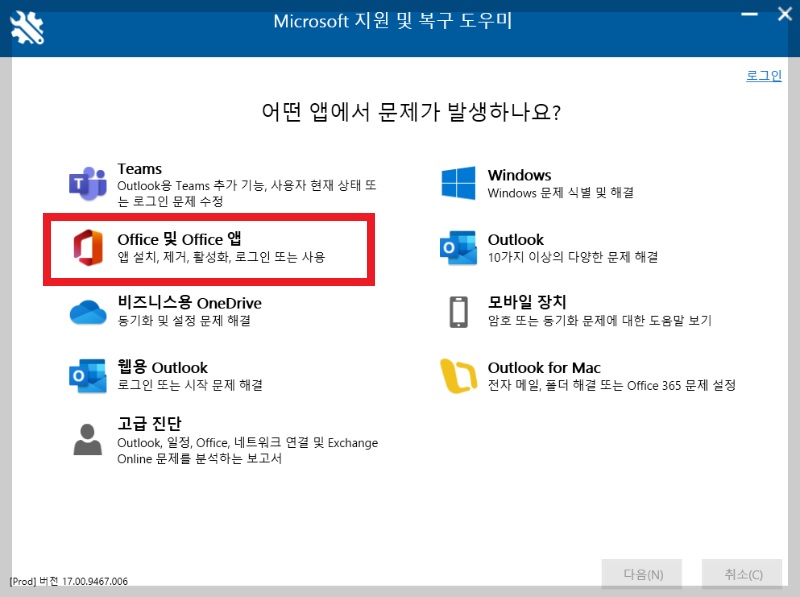The width and height of the screenshot is (800, 597).
Task: Choose the 웹용 Outlook heading
Action: click(x=162, y=367)
